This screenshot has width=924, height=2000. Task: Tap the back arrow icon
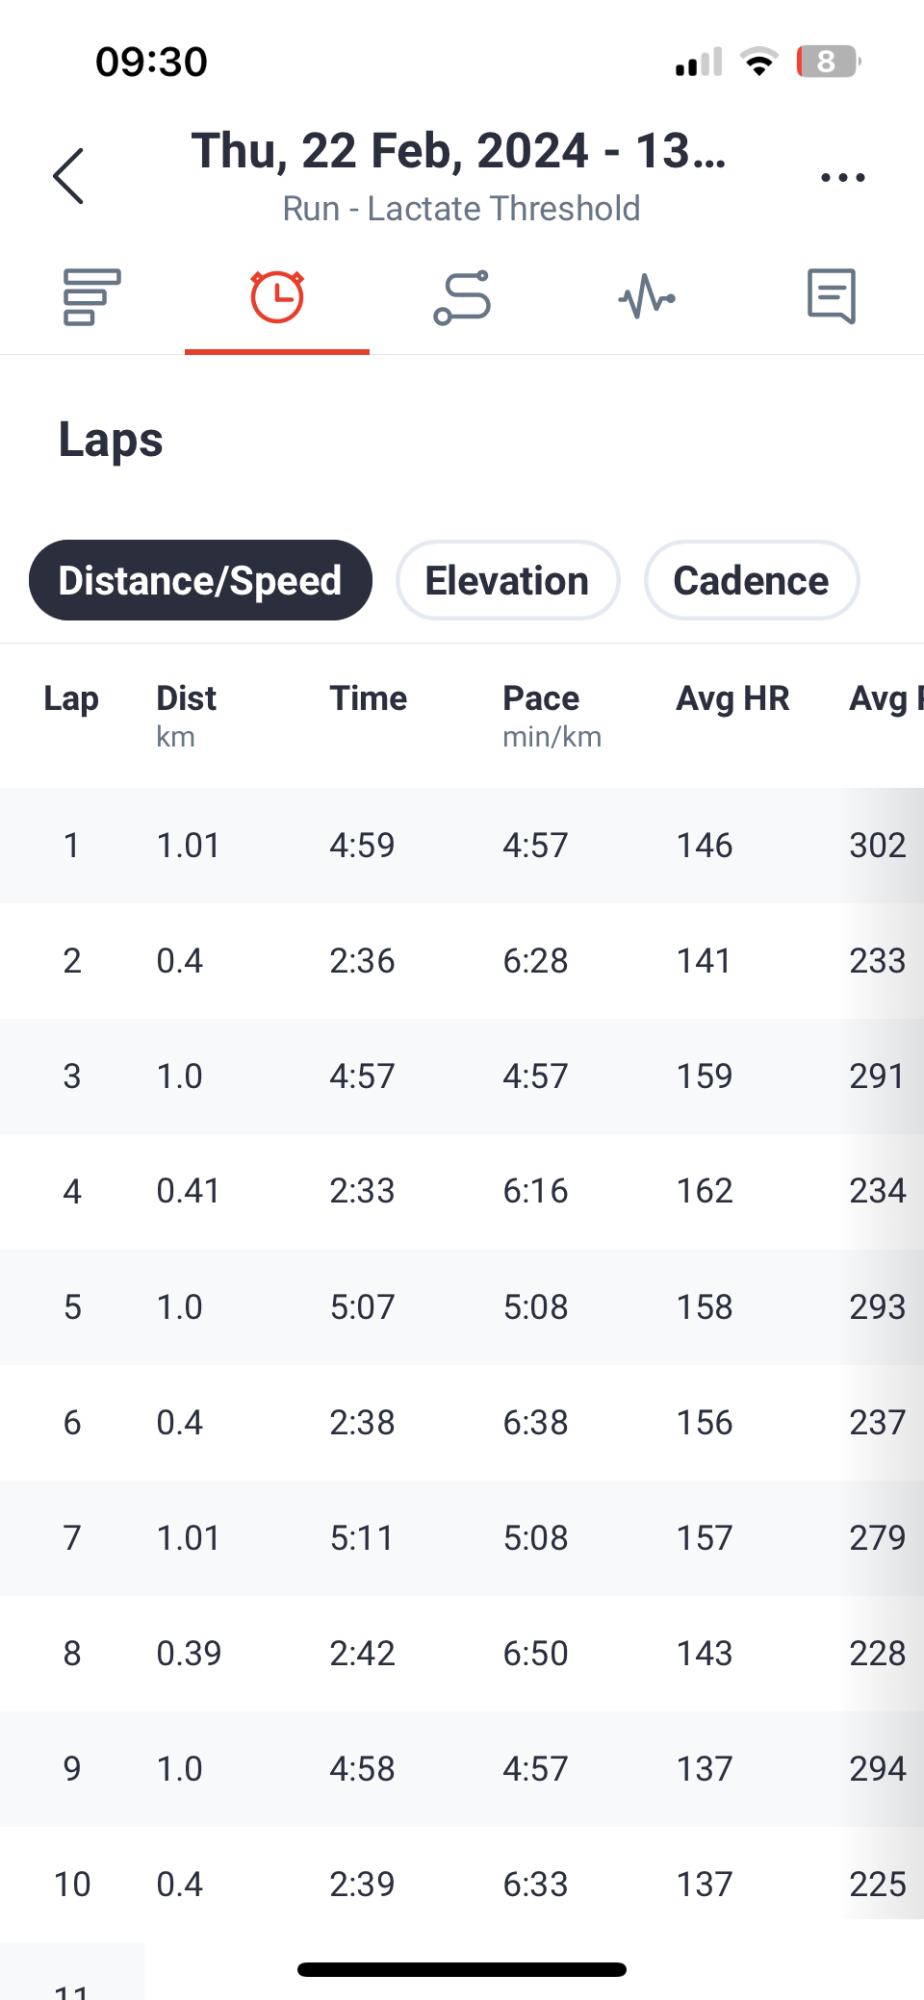point(68,177)
